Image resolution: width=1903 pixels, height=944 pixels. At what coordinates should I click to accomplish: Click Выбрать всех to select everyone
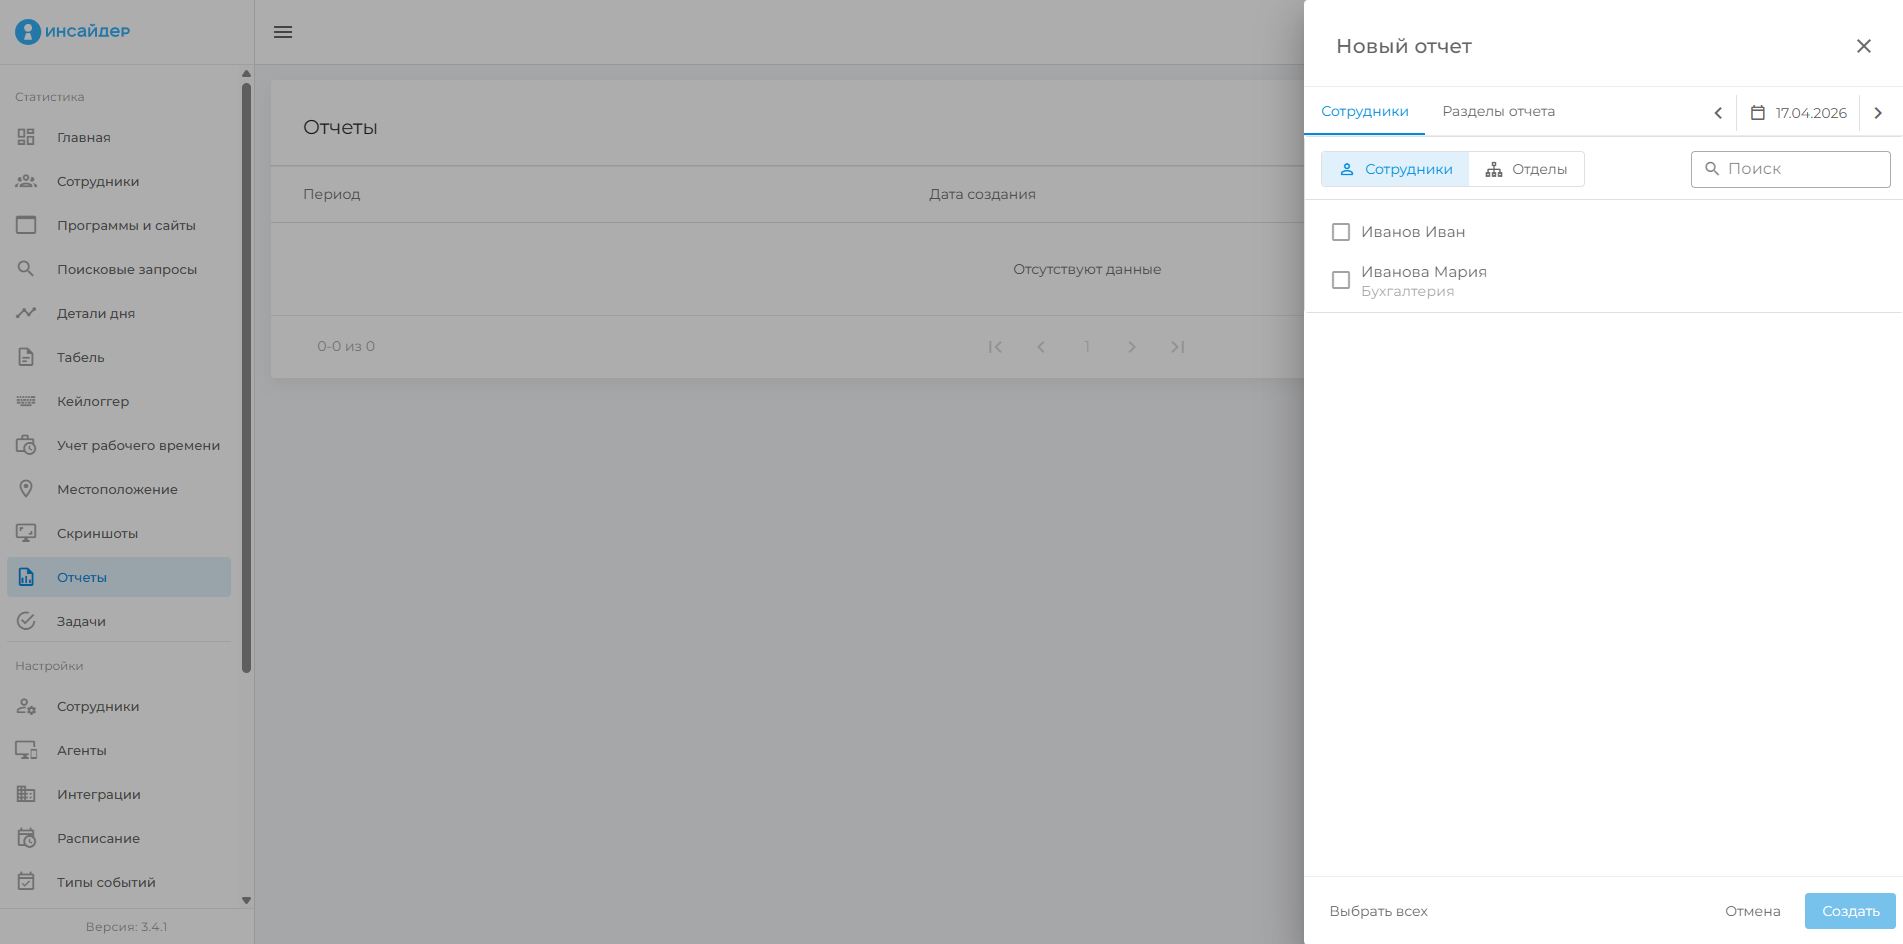point(1378,911)
